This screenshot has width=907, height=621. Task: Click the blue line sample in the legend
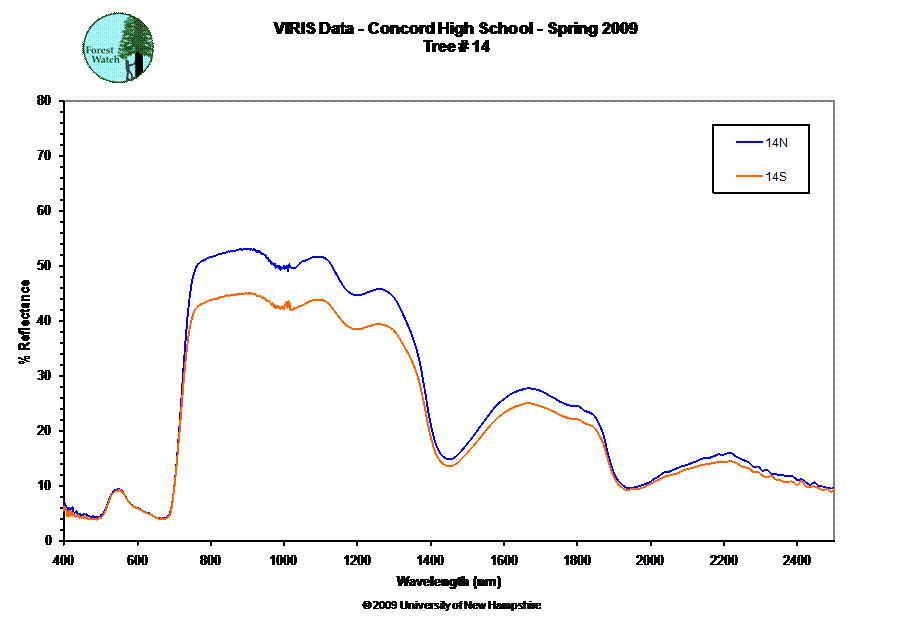tap(748, 143)
